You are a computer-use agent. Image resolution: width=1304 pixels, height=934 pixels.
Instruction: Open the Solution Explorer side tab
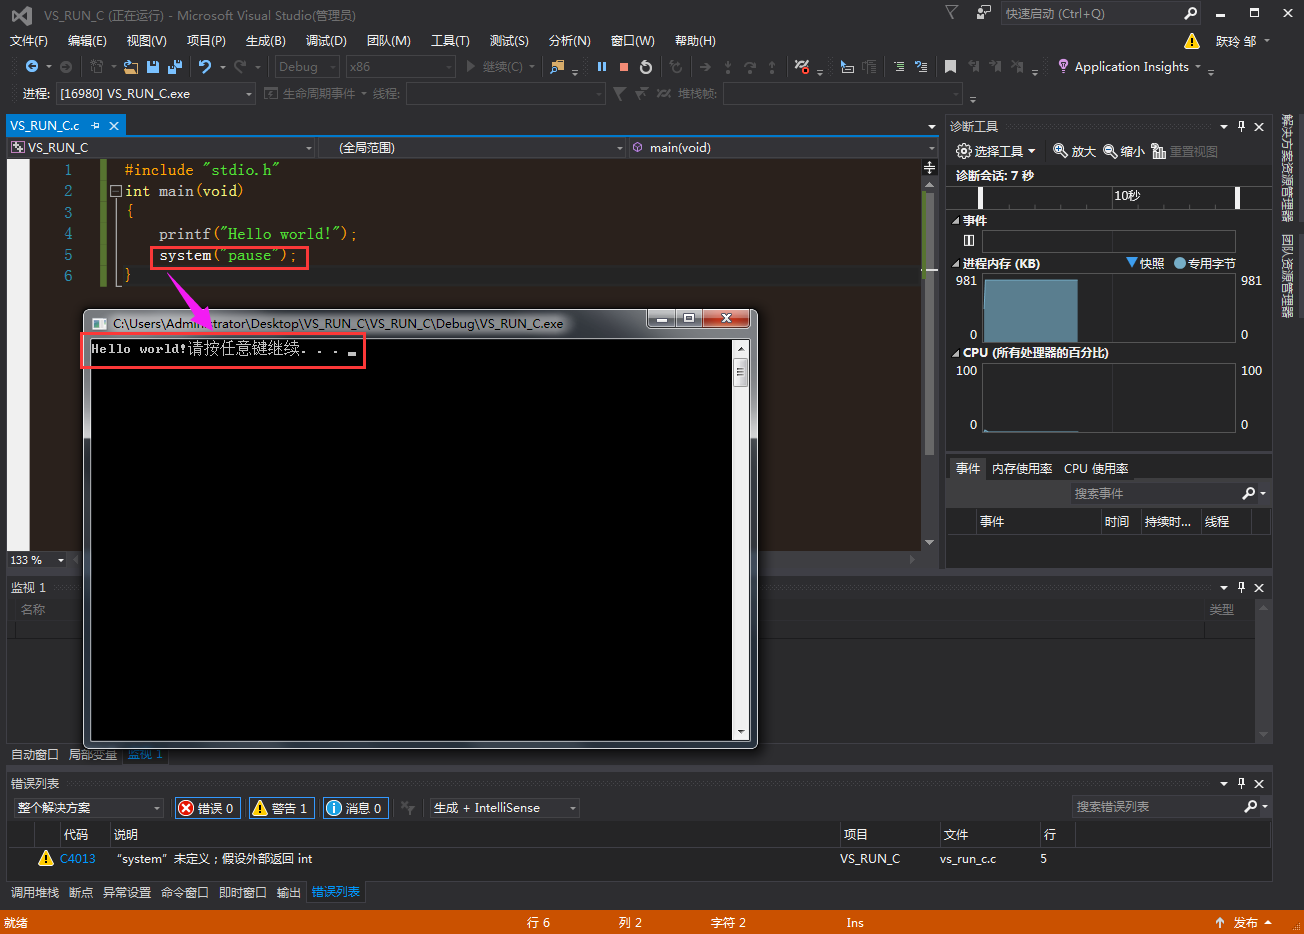1288,168
